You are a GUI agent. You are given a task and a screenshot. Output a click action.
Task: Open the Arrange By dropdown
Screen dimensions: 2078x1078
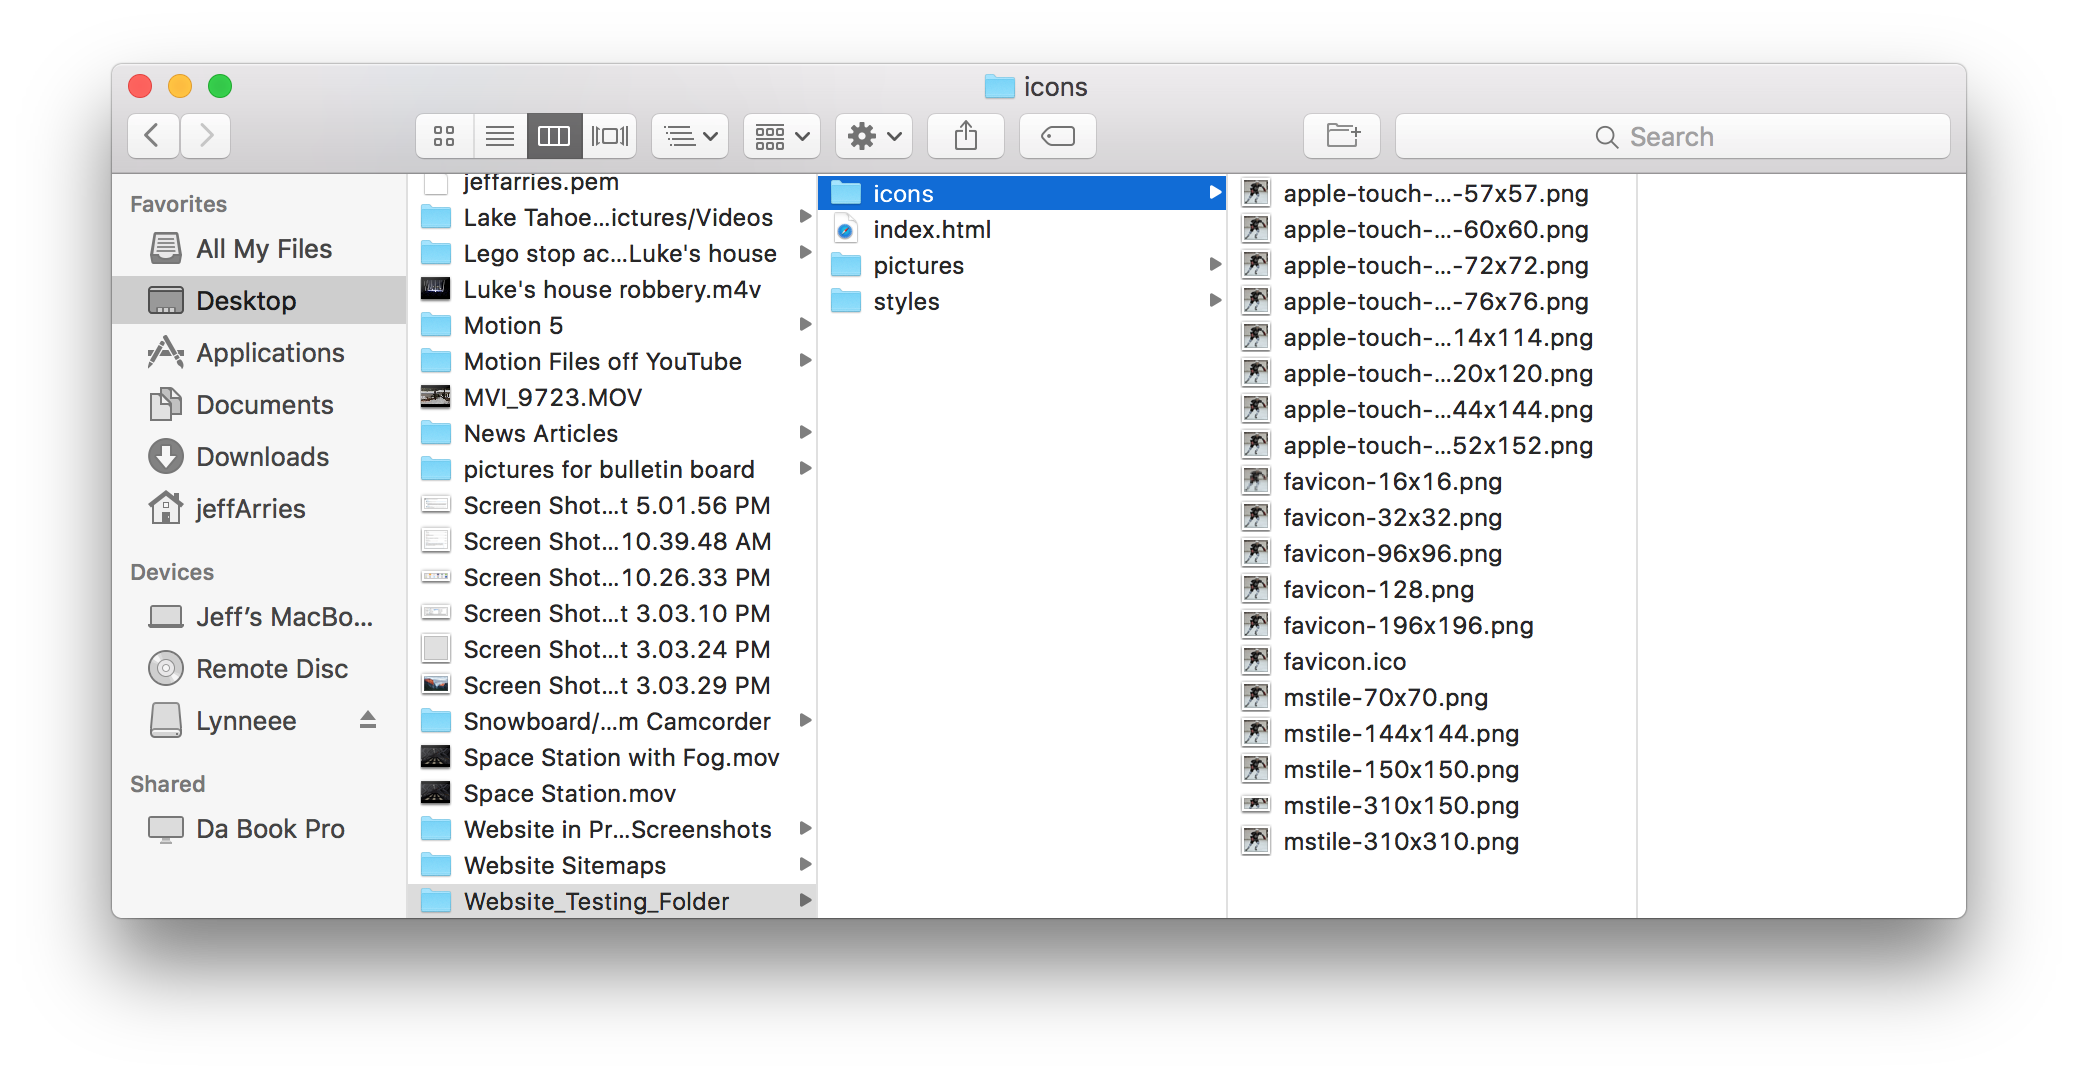[x=689, y=136]
